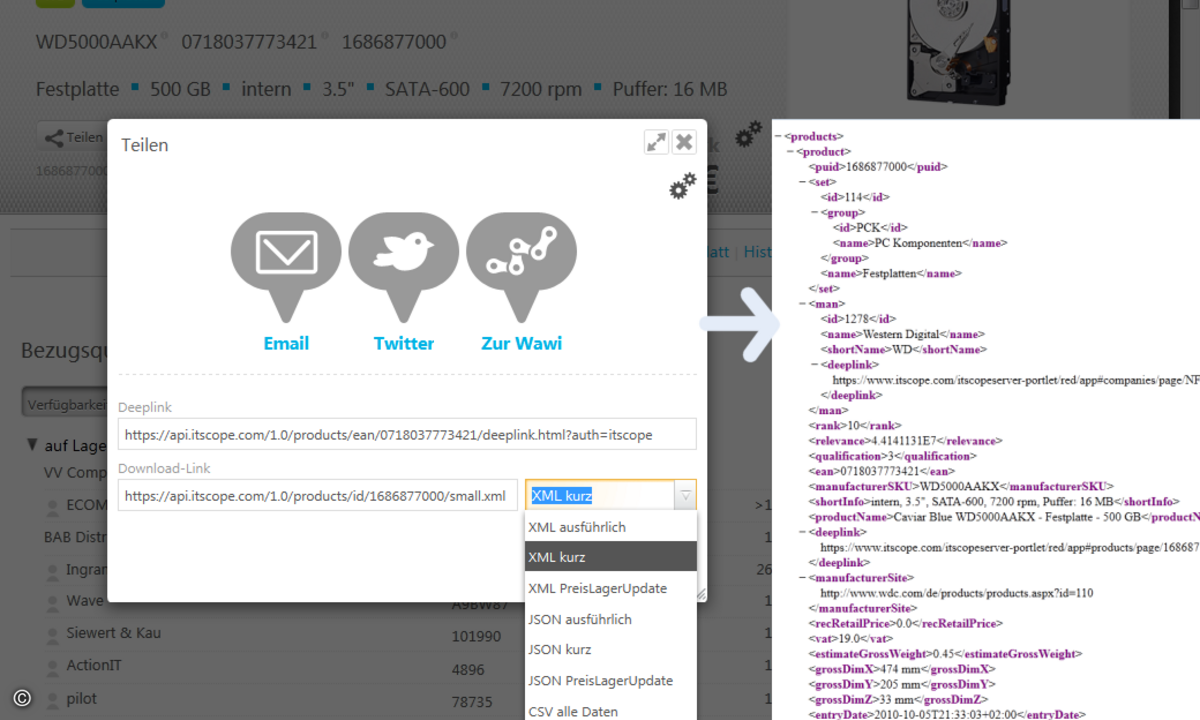Collapse the set XML node
1200x720 pixels.
tap(803, 183)
